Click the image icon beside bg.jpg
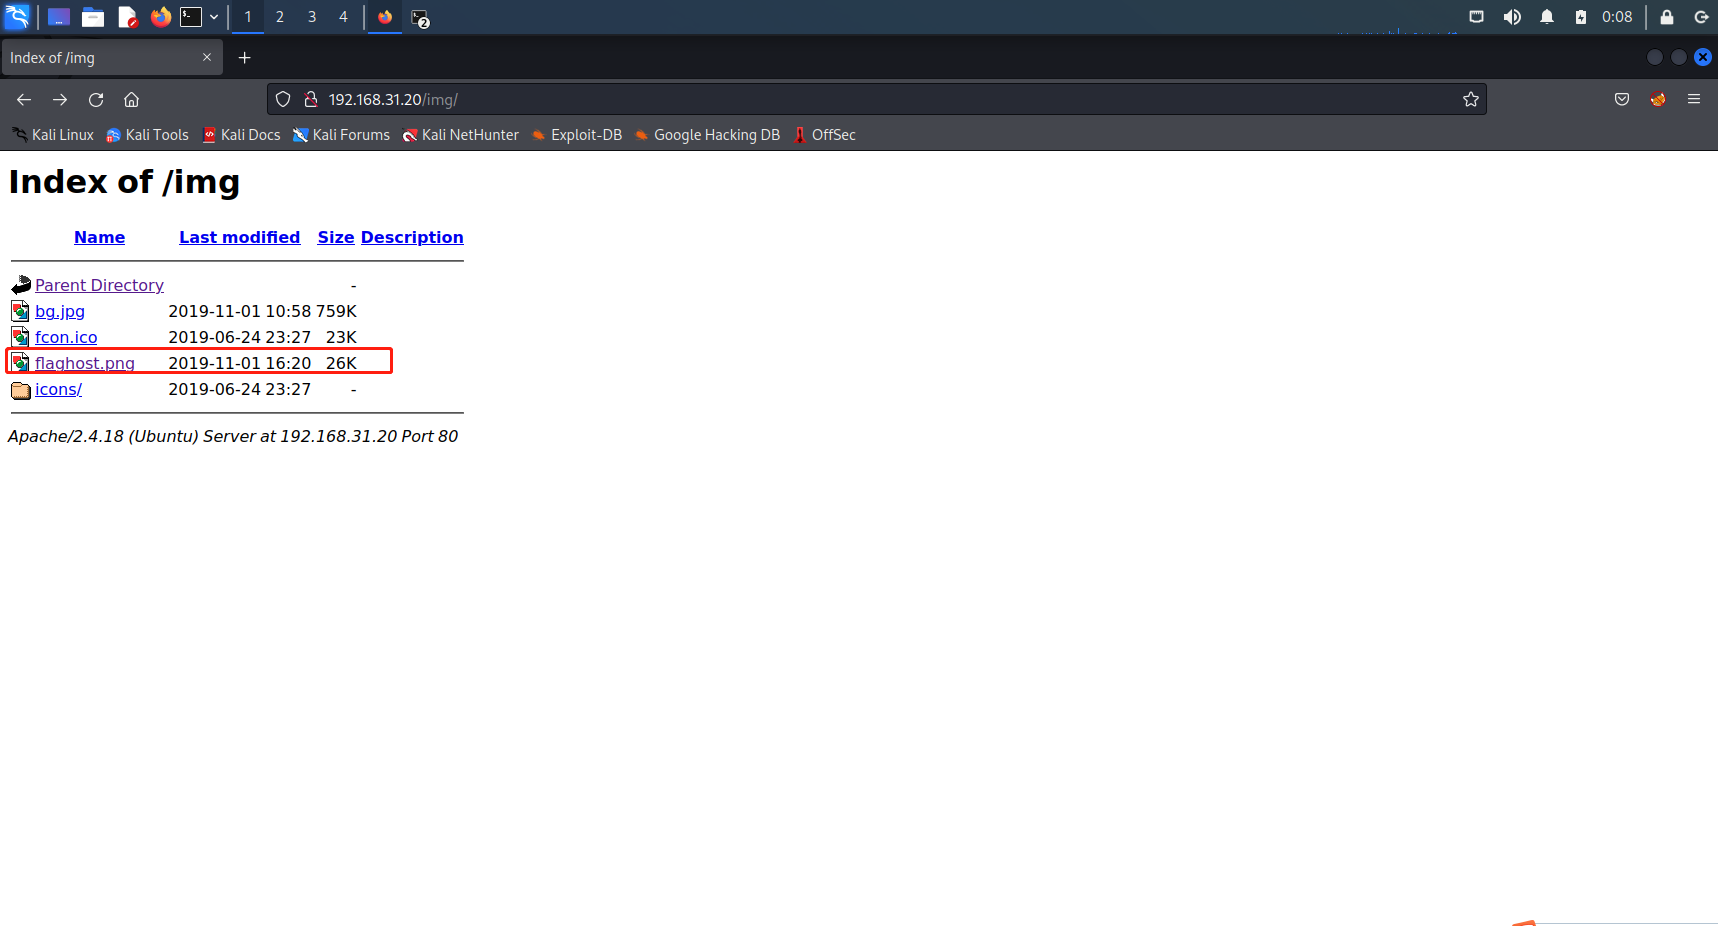 21,311
